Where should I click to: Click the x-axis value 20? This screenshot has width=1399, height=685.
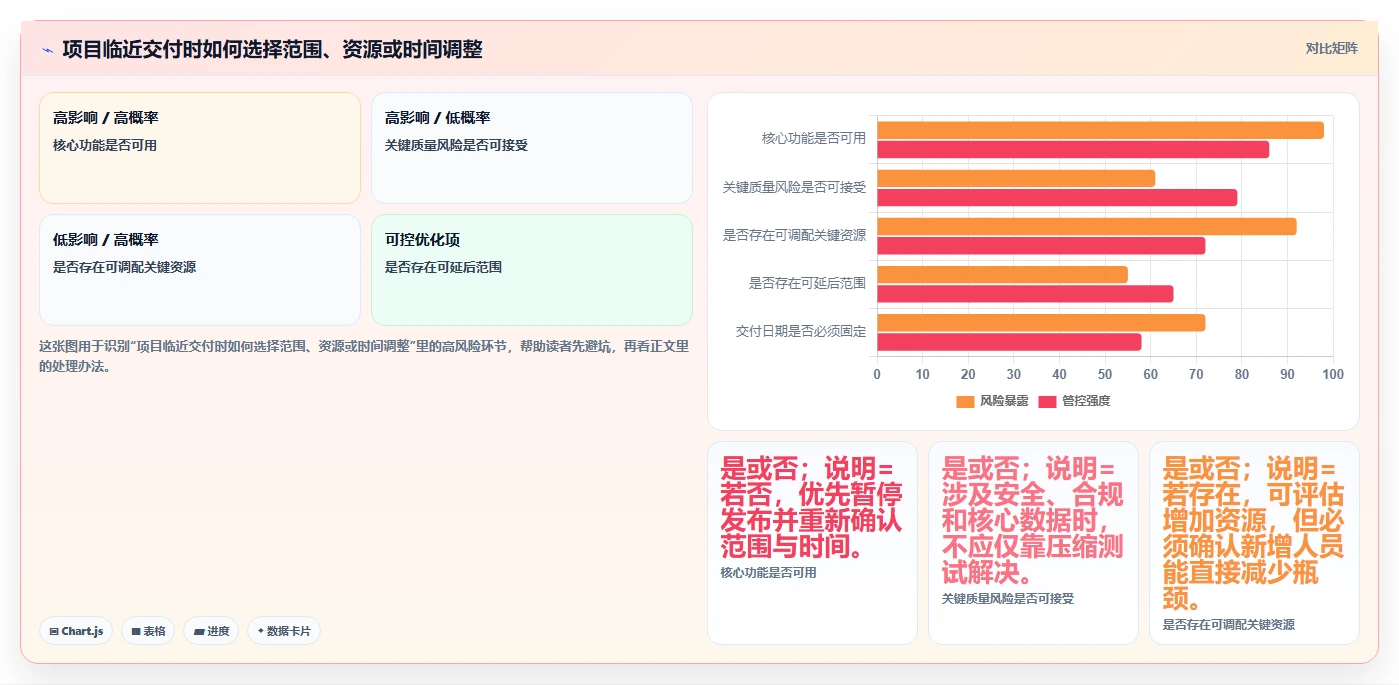[968, 374]
